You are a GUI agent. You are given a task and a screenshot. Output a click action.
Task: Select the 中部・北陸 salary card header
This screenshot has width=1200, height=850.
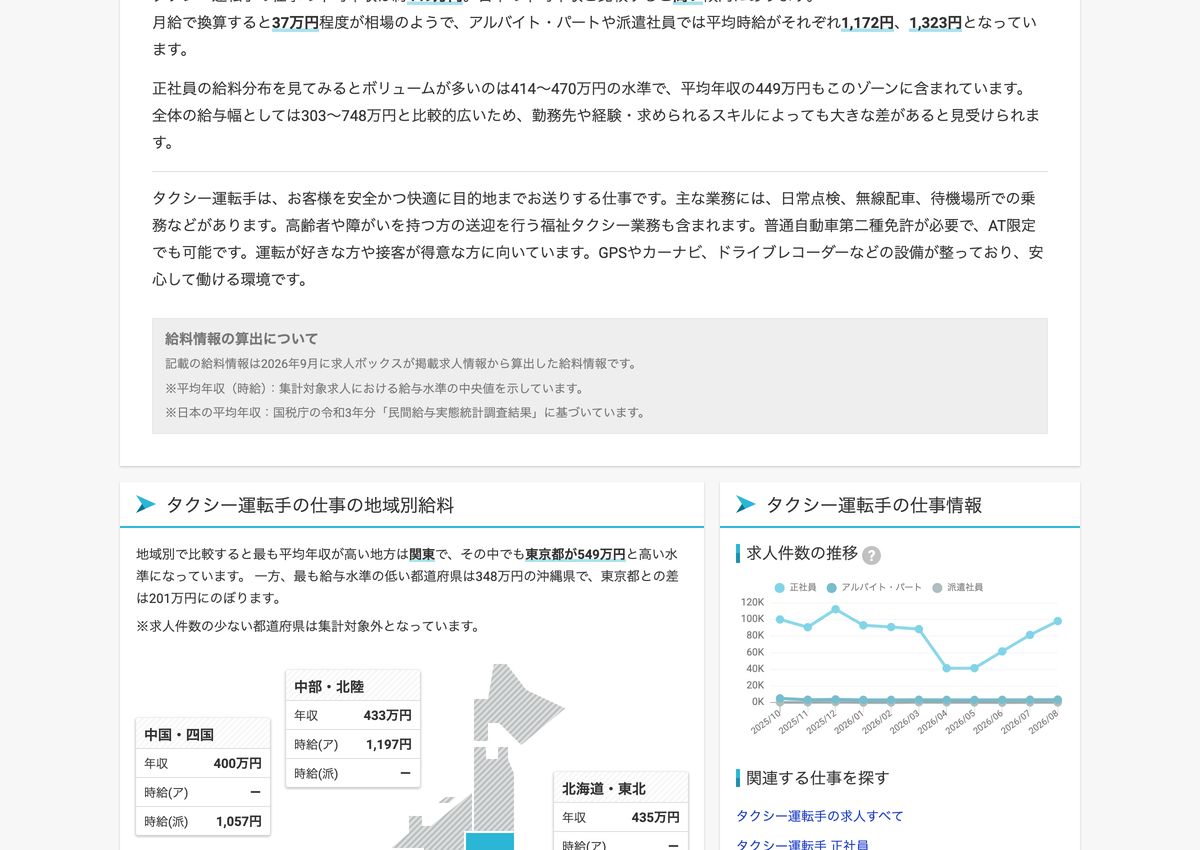[x=353, y=686]
